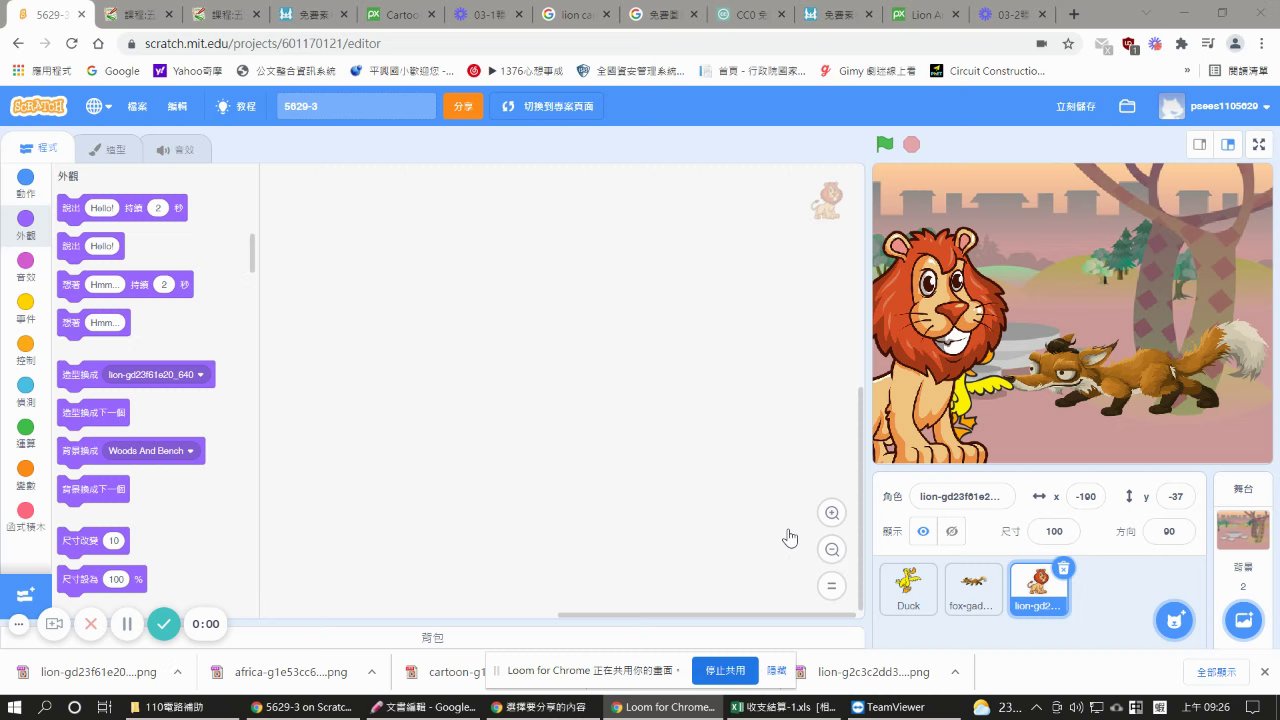This screenshot has width=1280, height=720.
Task: Open the psees1105629 account dropdown
Action: click(x=1215, y=106)
